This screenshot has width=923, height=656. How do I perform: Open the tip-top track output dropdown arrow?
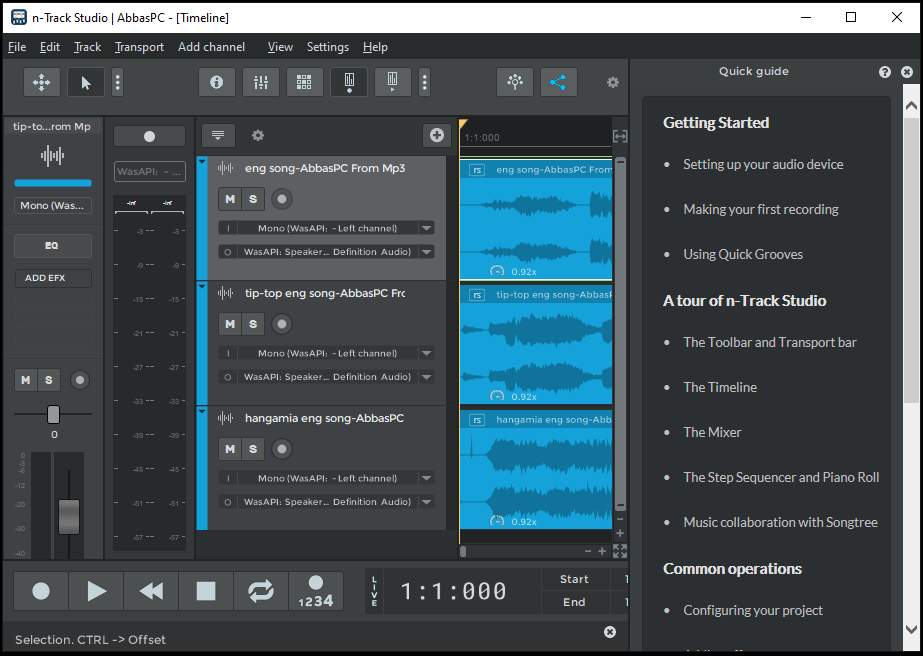[x=427, y=377]
